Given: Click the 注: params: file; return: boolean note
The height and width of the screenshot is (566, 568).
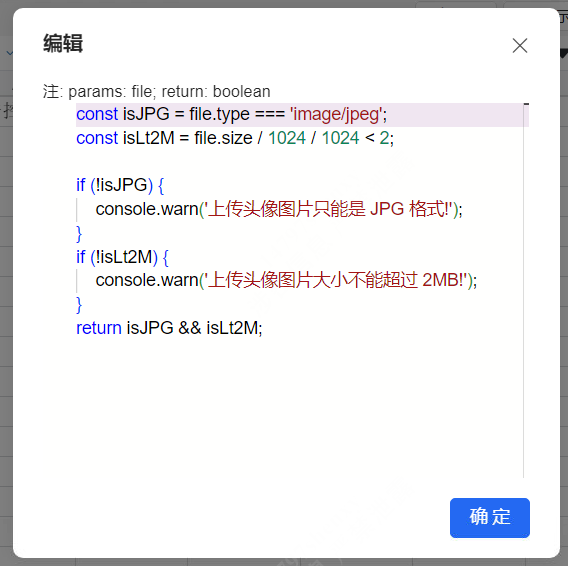Looking at the screenshot, I should click(x=156, y=91).
